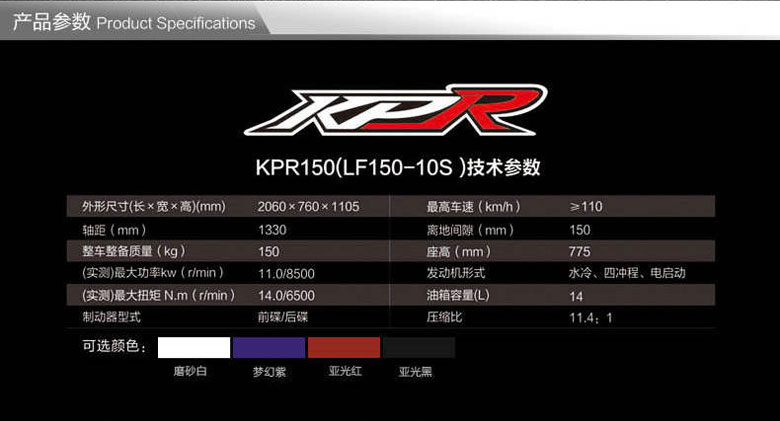Screen dimensions: 780x421
Task: Click the 2060×760×1105 dimensions value
Action: pos(308,207)
